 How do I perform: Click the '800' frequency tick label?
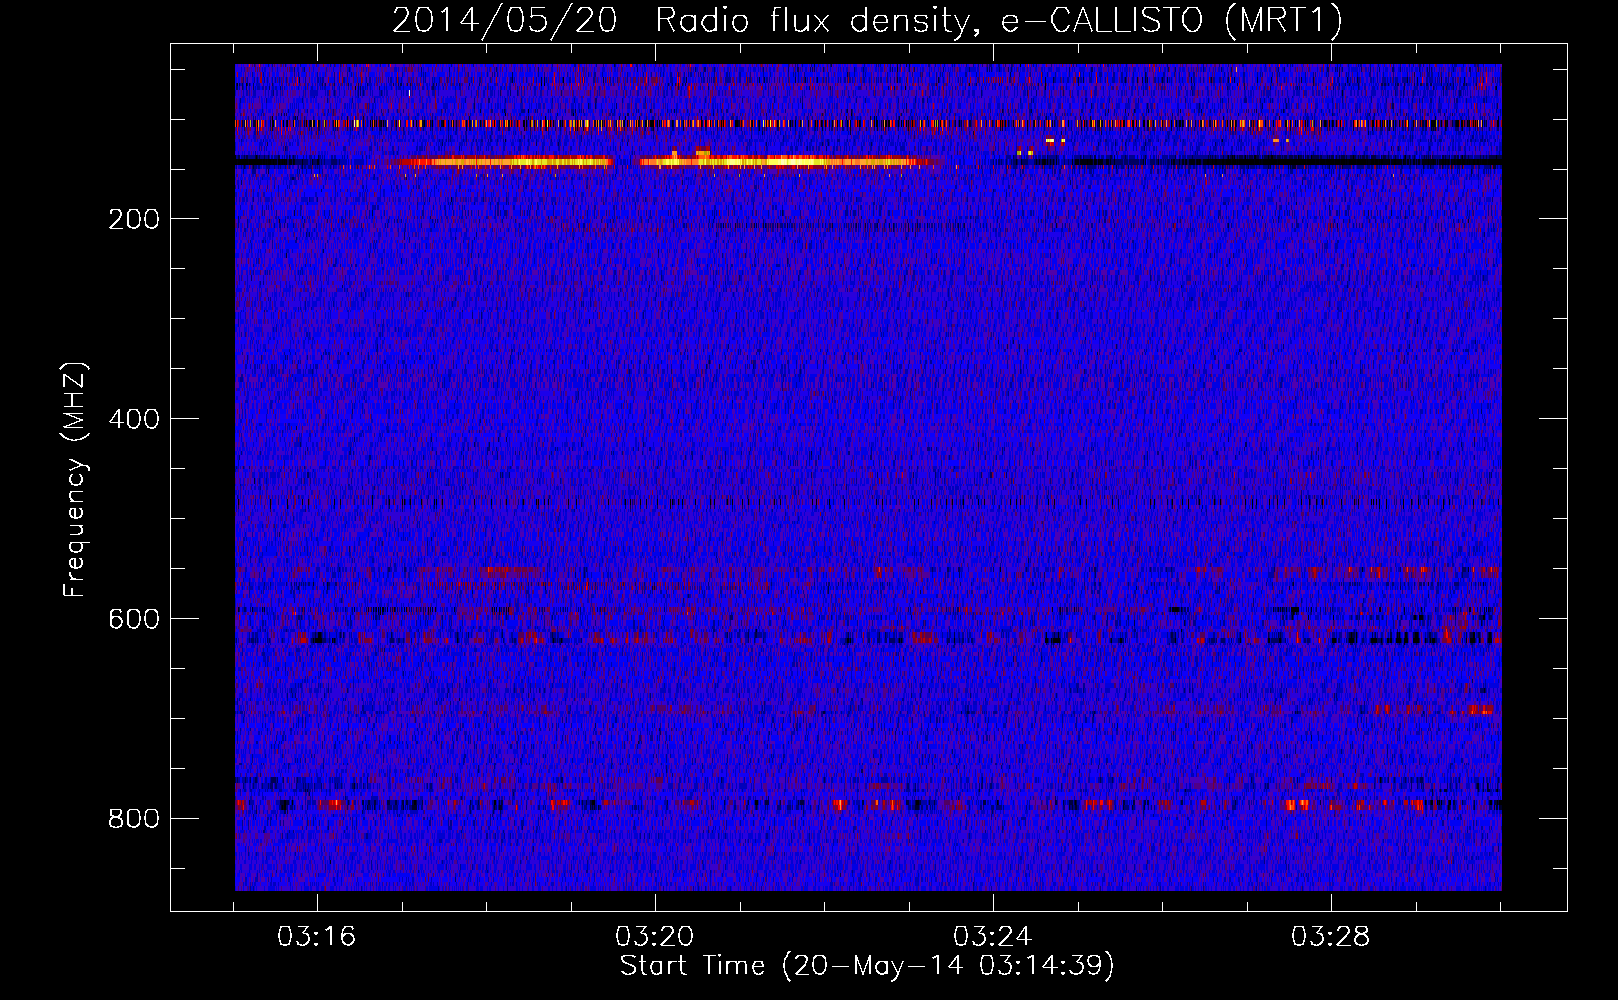click(134, 819)
